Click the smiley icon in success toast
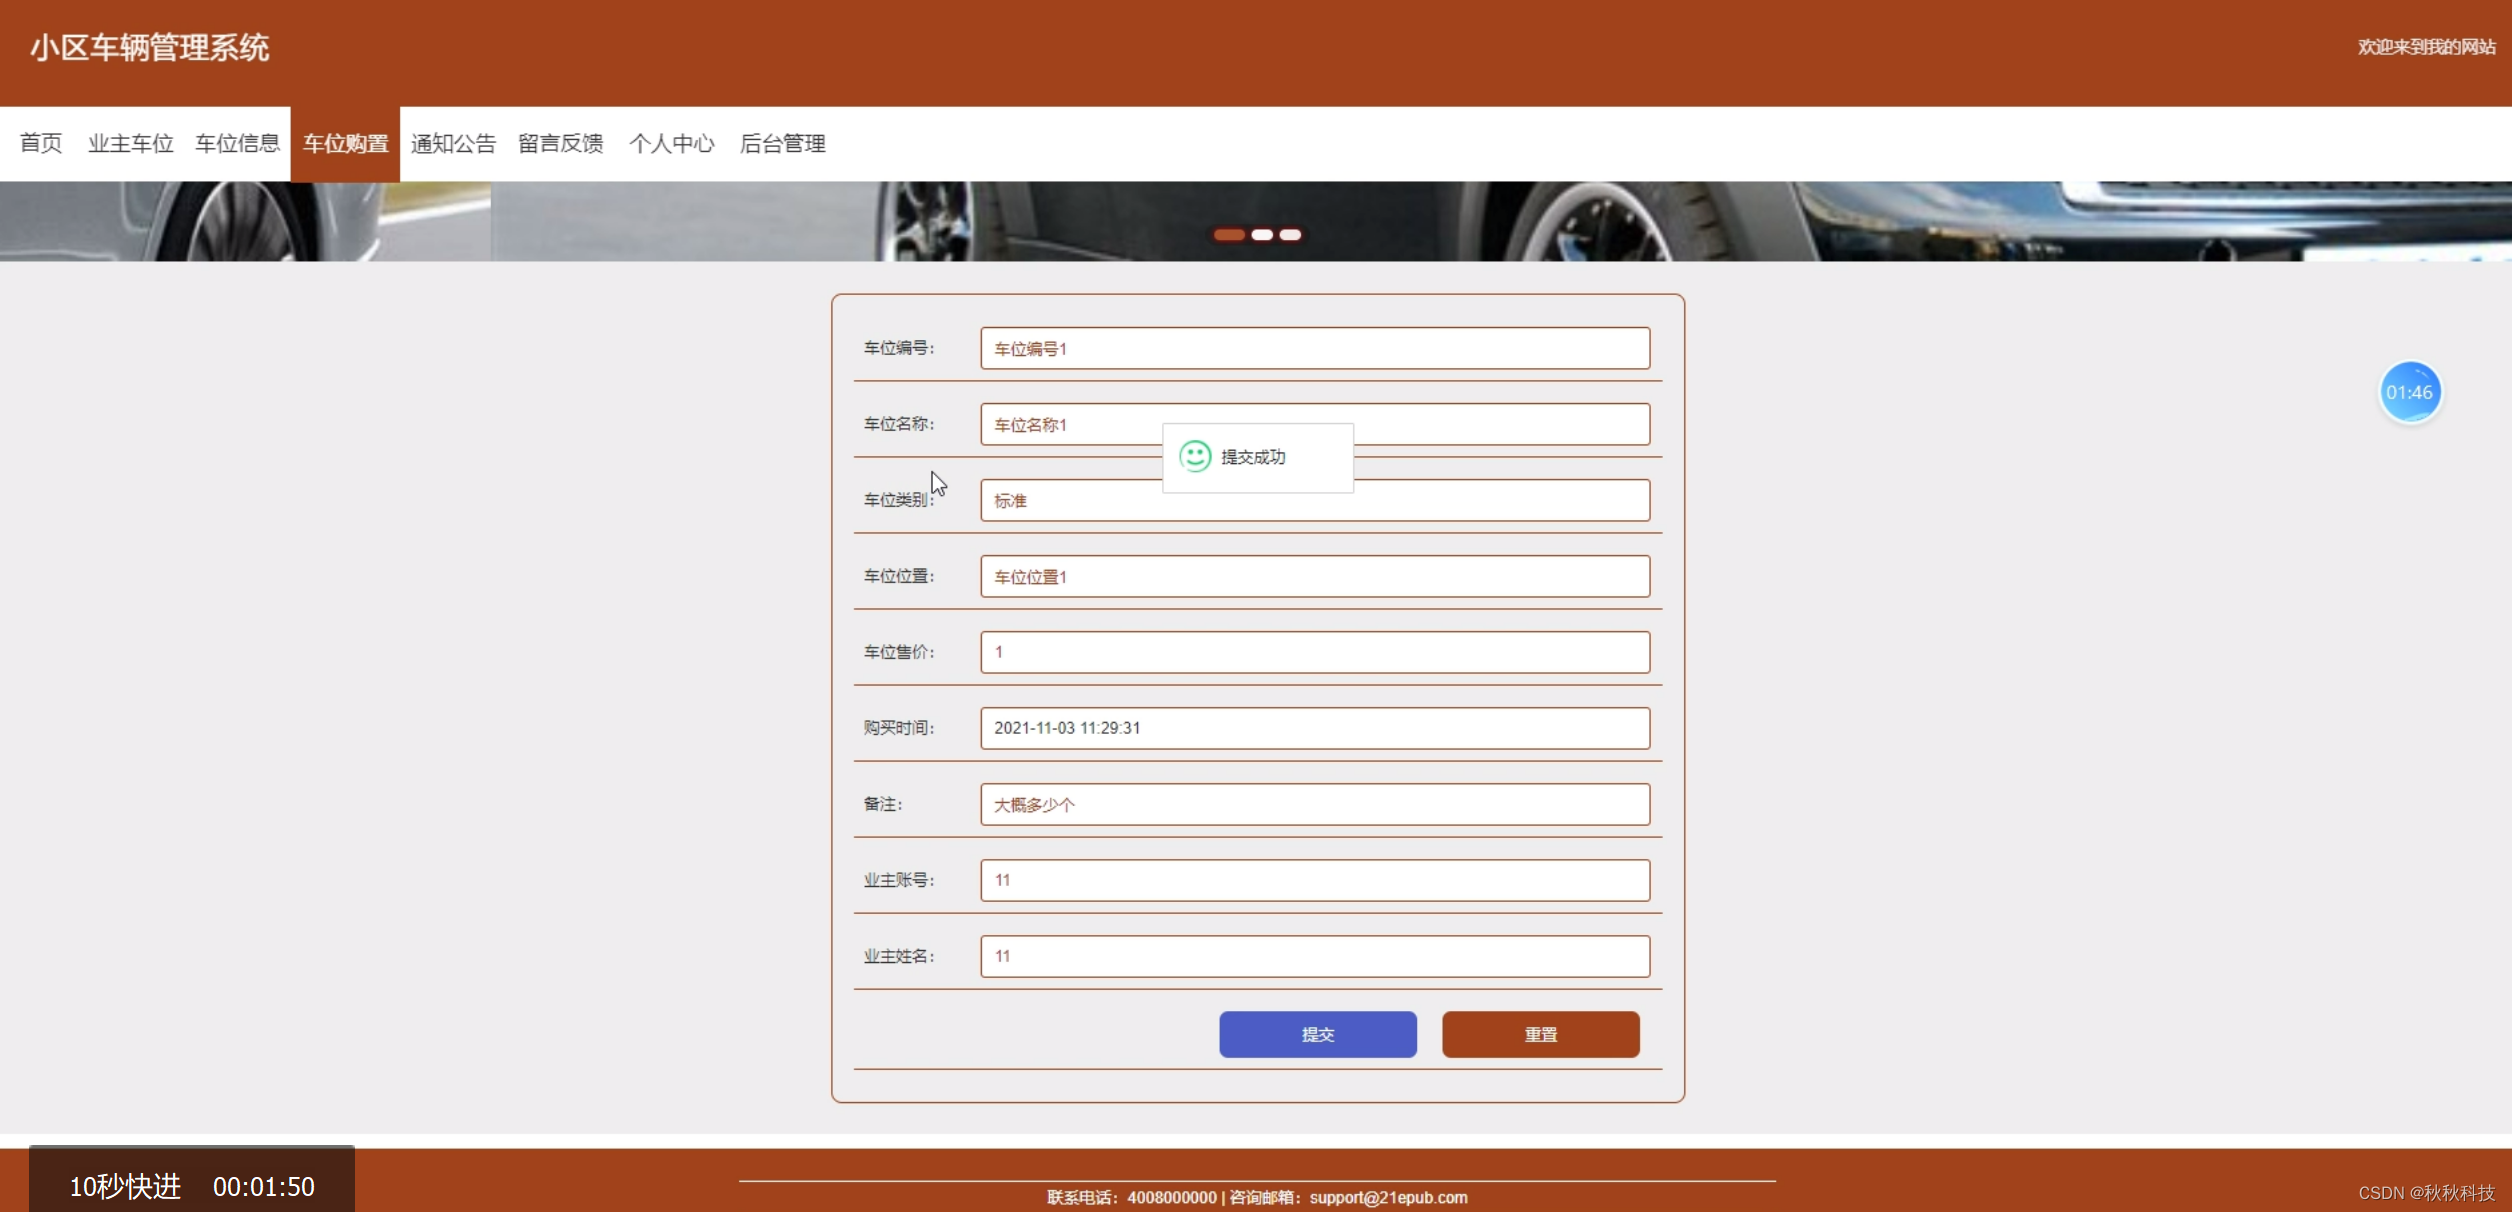Screen dimensions: 2512x1212 point(1195,457)
